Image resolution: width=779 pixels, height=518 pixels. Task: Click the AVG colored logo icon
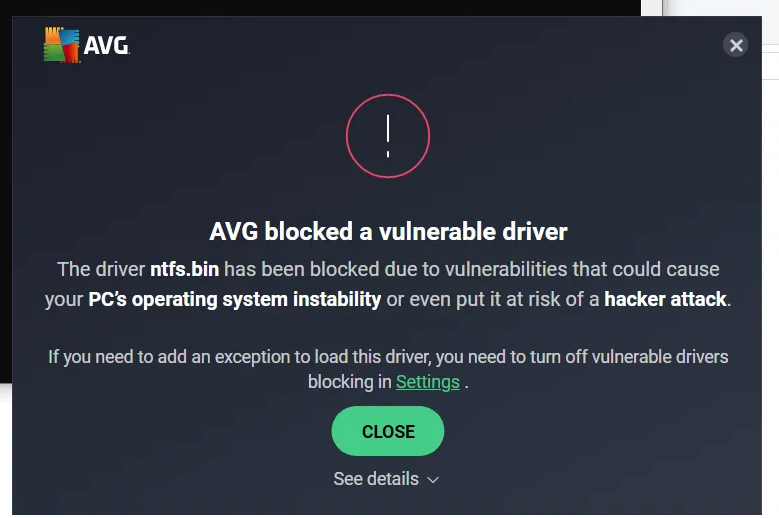62,45
